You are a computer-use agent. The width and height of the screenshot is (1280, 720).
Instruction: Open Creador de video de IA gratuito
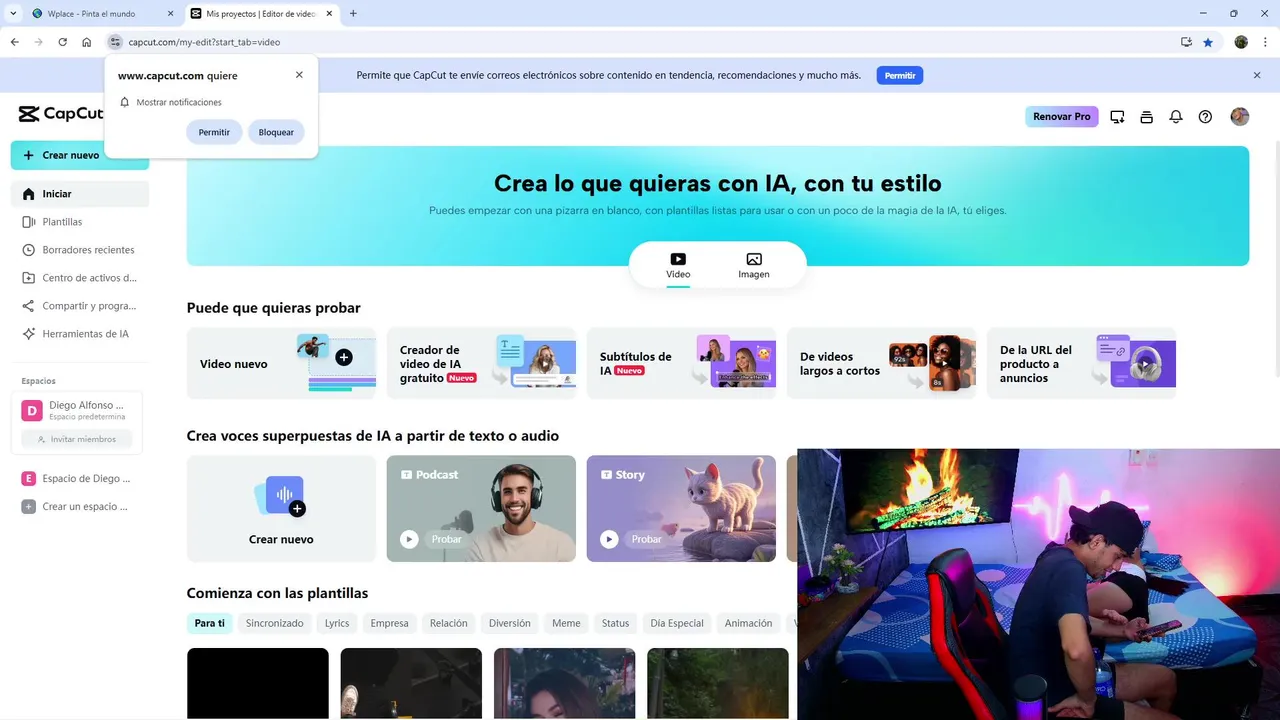tap(481, 363)
